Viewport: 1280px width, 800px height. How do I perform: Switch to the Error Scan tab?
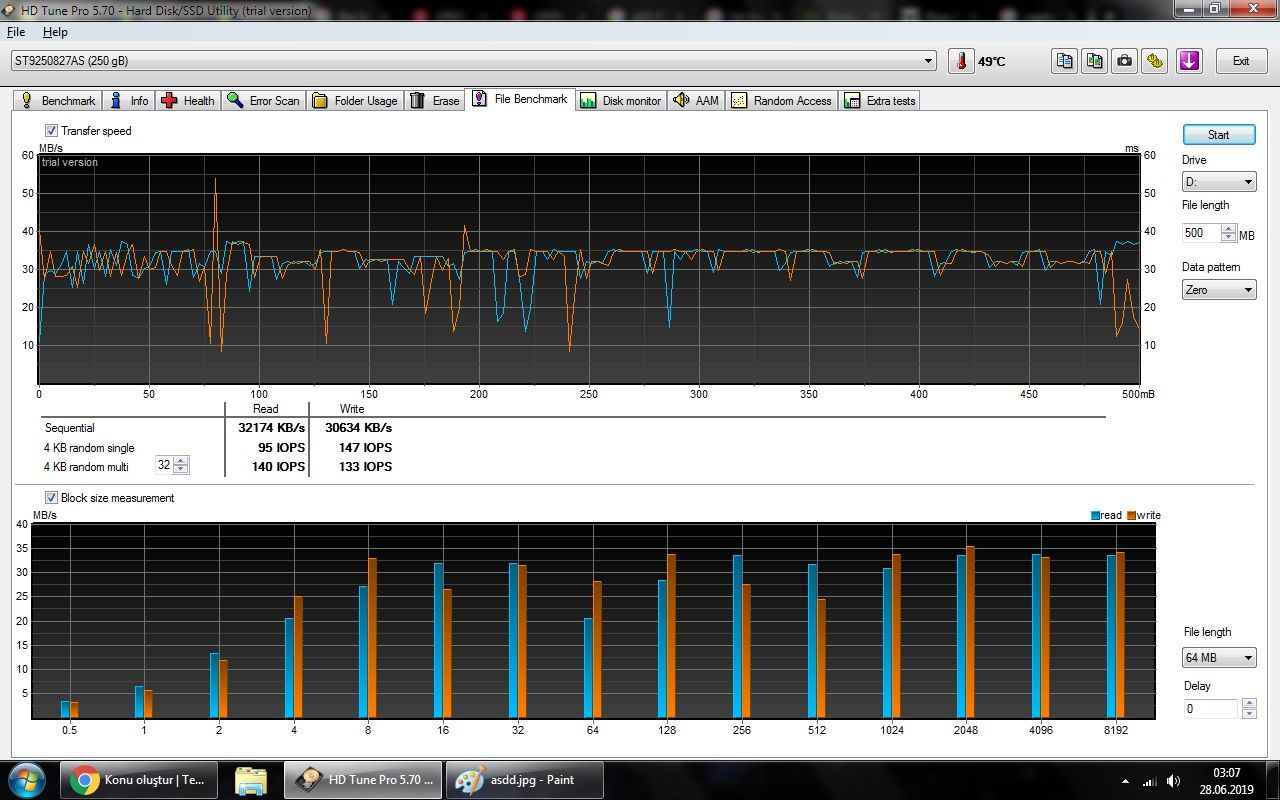(263, 101)
